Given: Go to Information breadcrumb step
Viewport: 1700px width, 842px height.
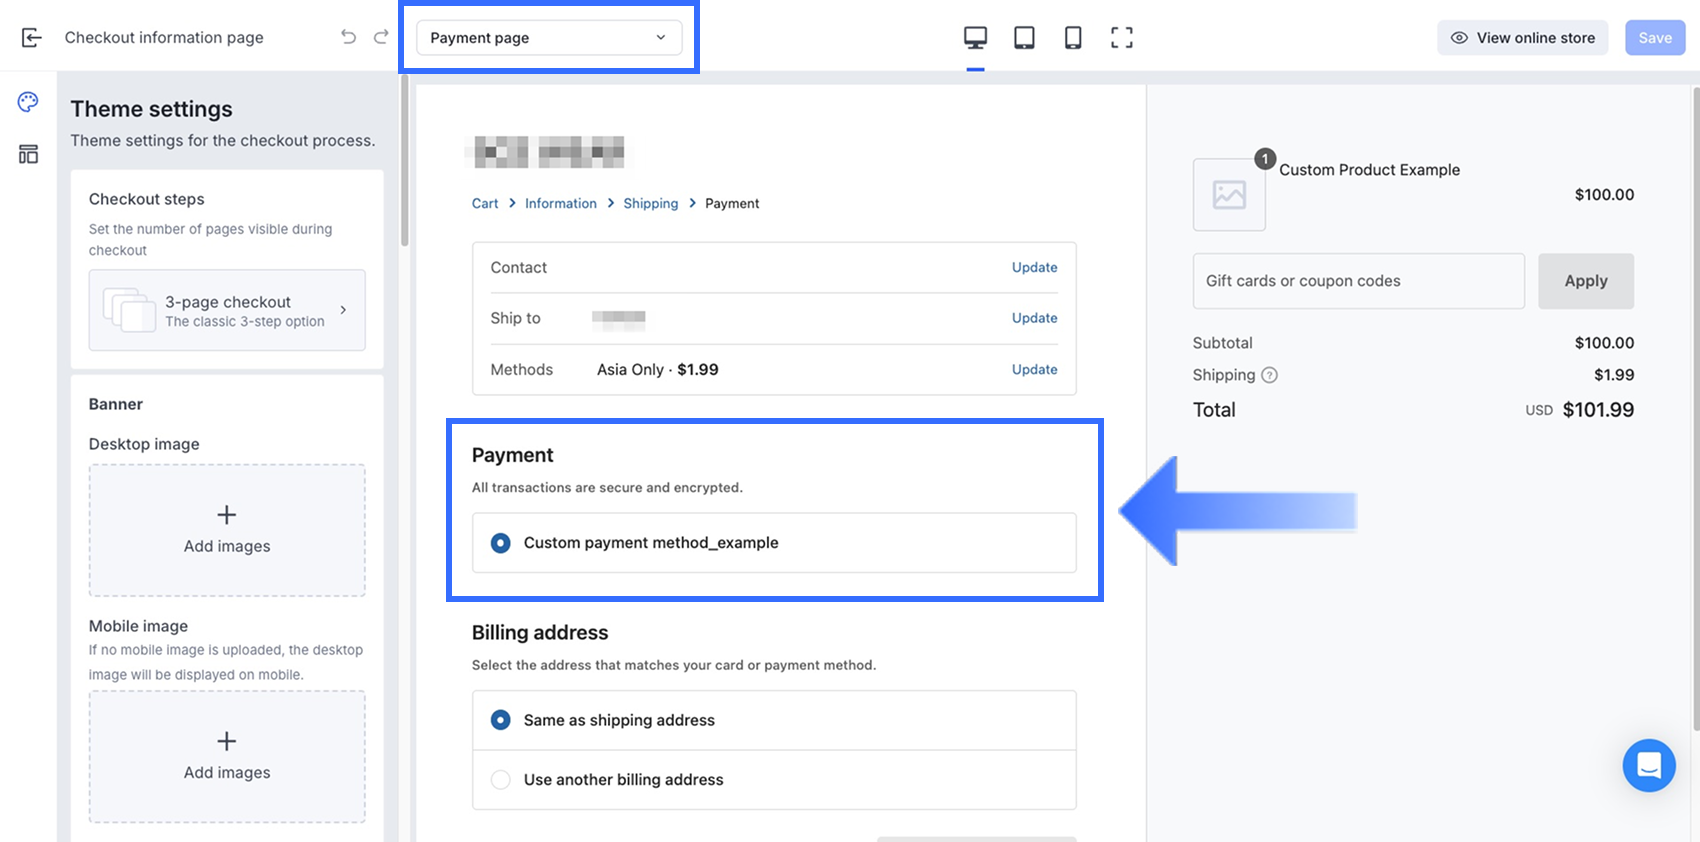Looking at the screenshot, I should click(560, 203).
